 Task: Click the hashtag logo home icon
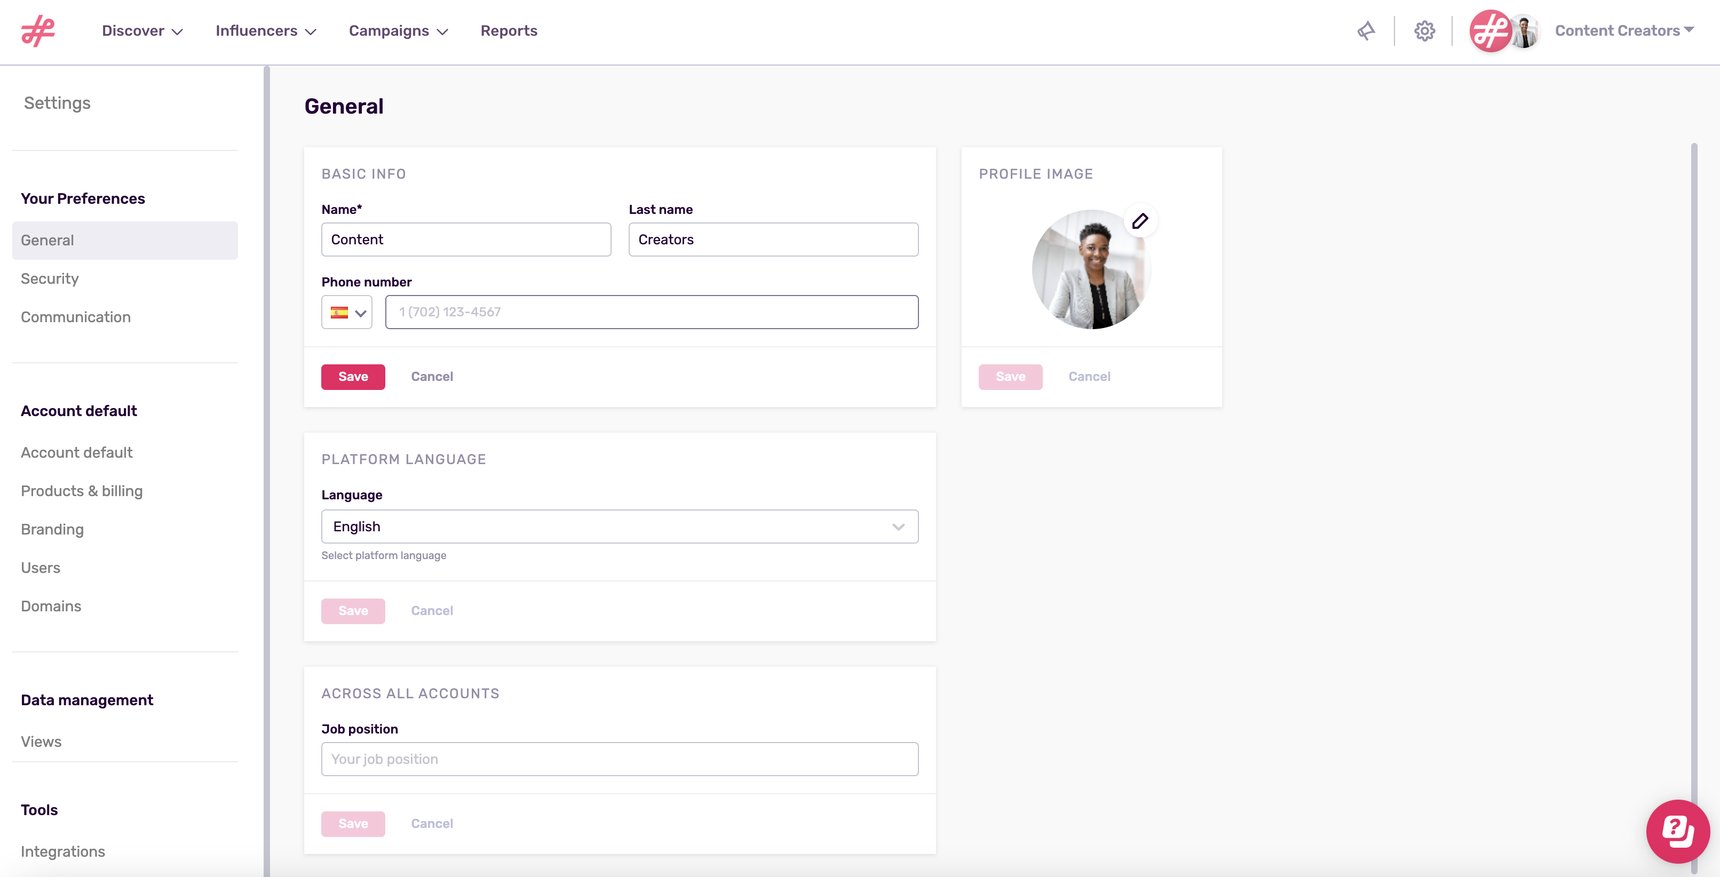[x=38, y=31]
